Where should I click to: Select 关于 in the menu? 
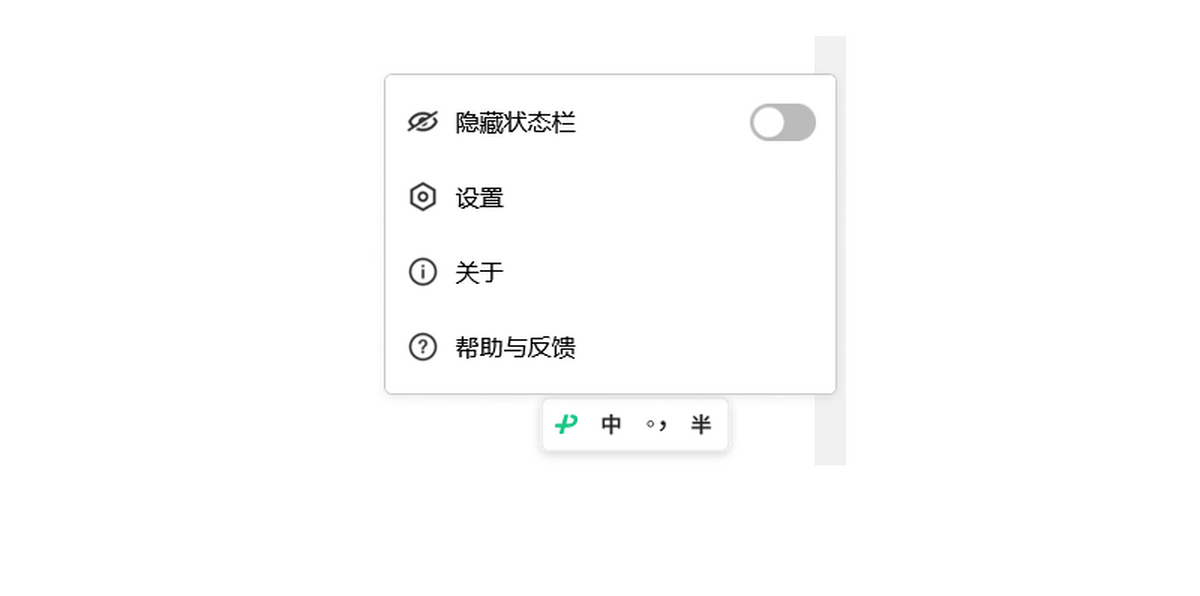tap(479, 272)
